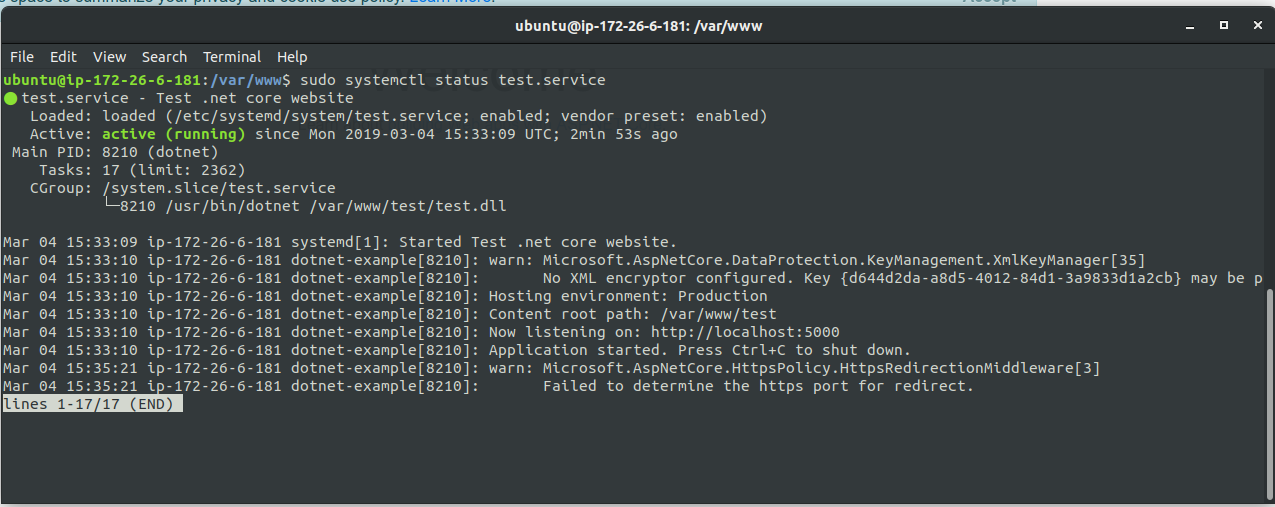Close the terminal window
1275x507 pixels.
1256,26
